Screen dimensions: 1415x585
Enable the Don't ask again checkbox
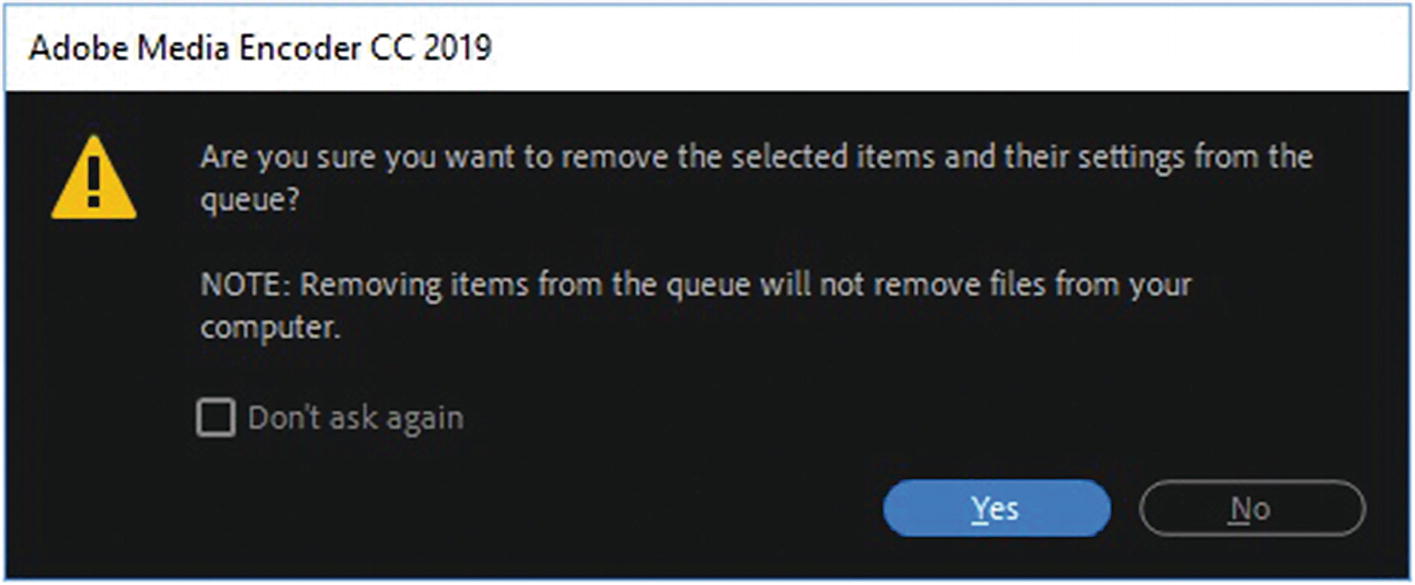[x=215, y=418]
